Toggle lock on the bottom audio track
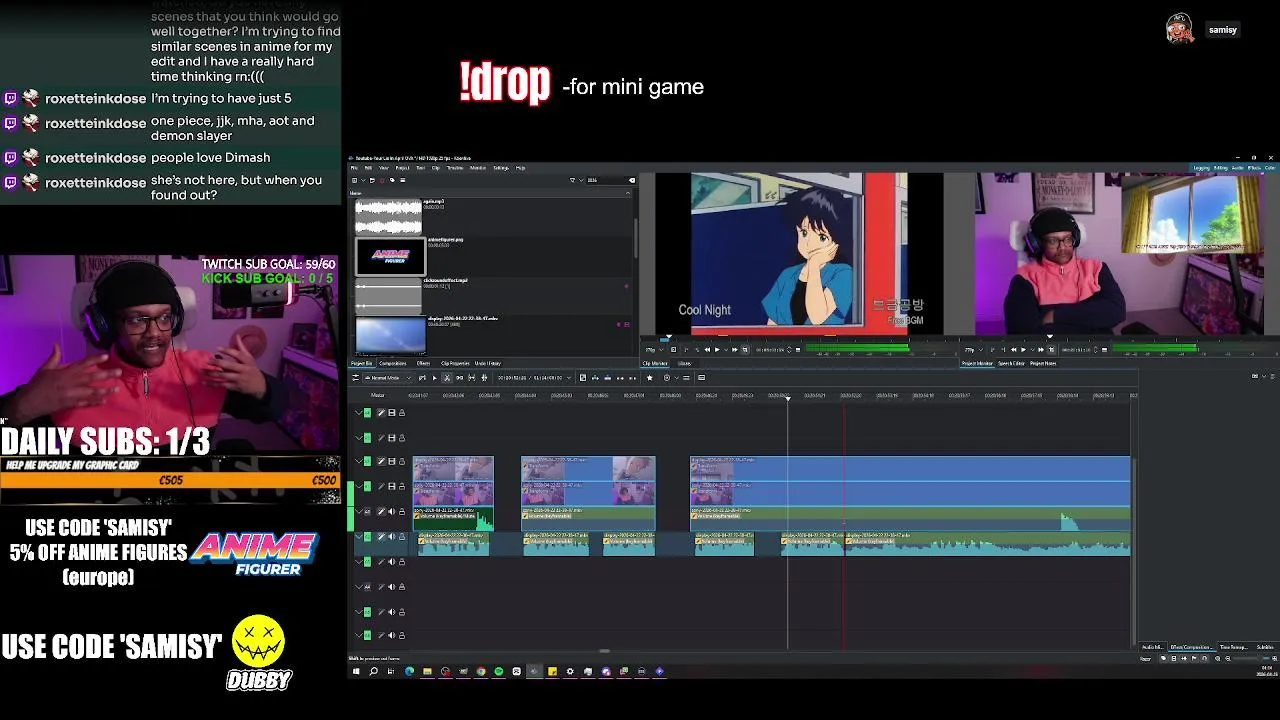The image size is (1280, 720). (x=401, y=635)
